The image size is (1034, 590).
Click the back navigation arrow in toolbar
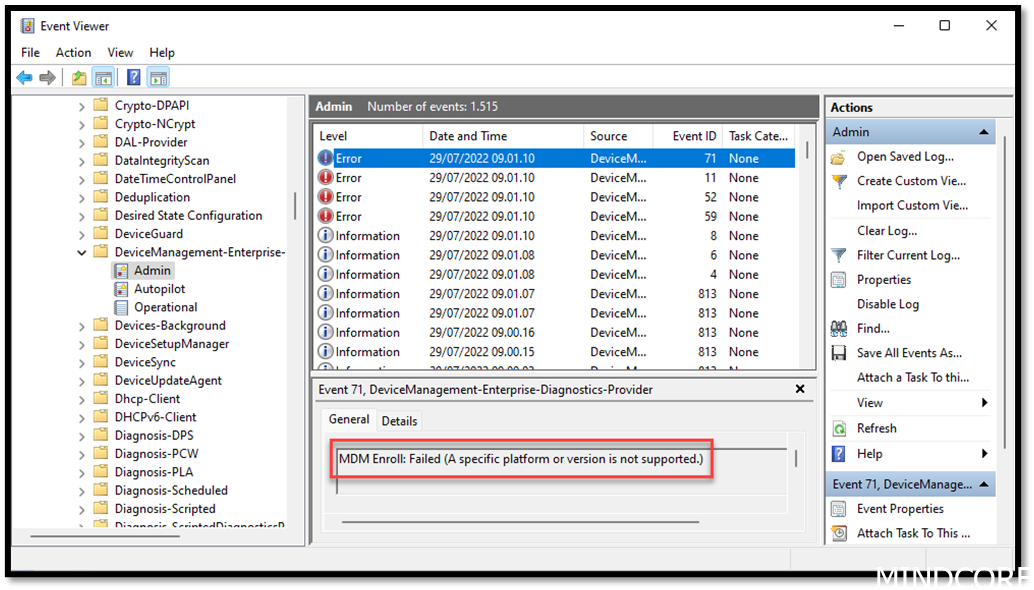[24, 77]
